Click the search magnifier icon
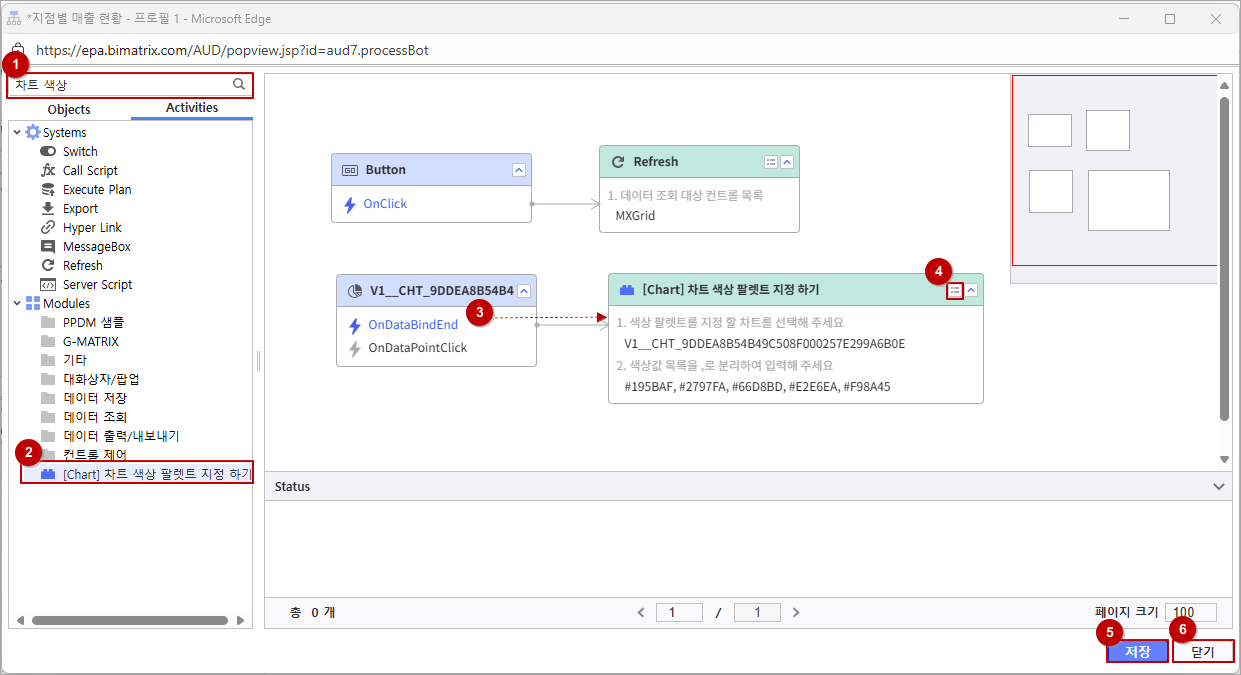Viewport: 1241px width, 675px height. tap(239, 85)
